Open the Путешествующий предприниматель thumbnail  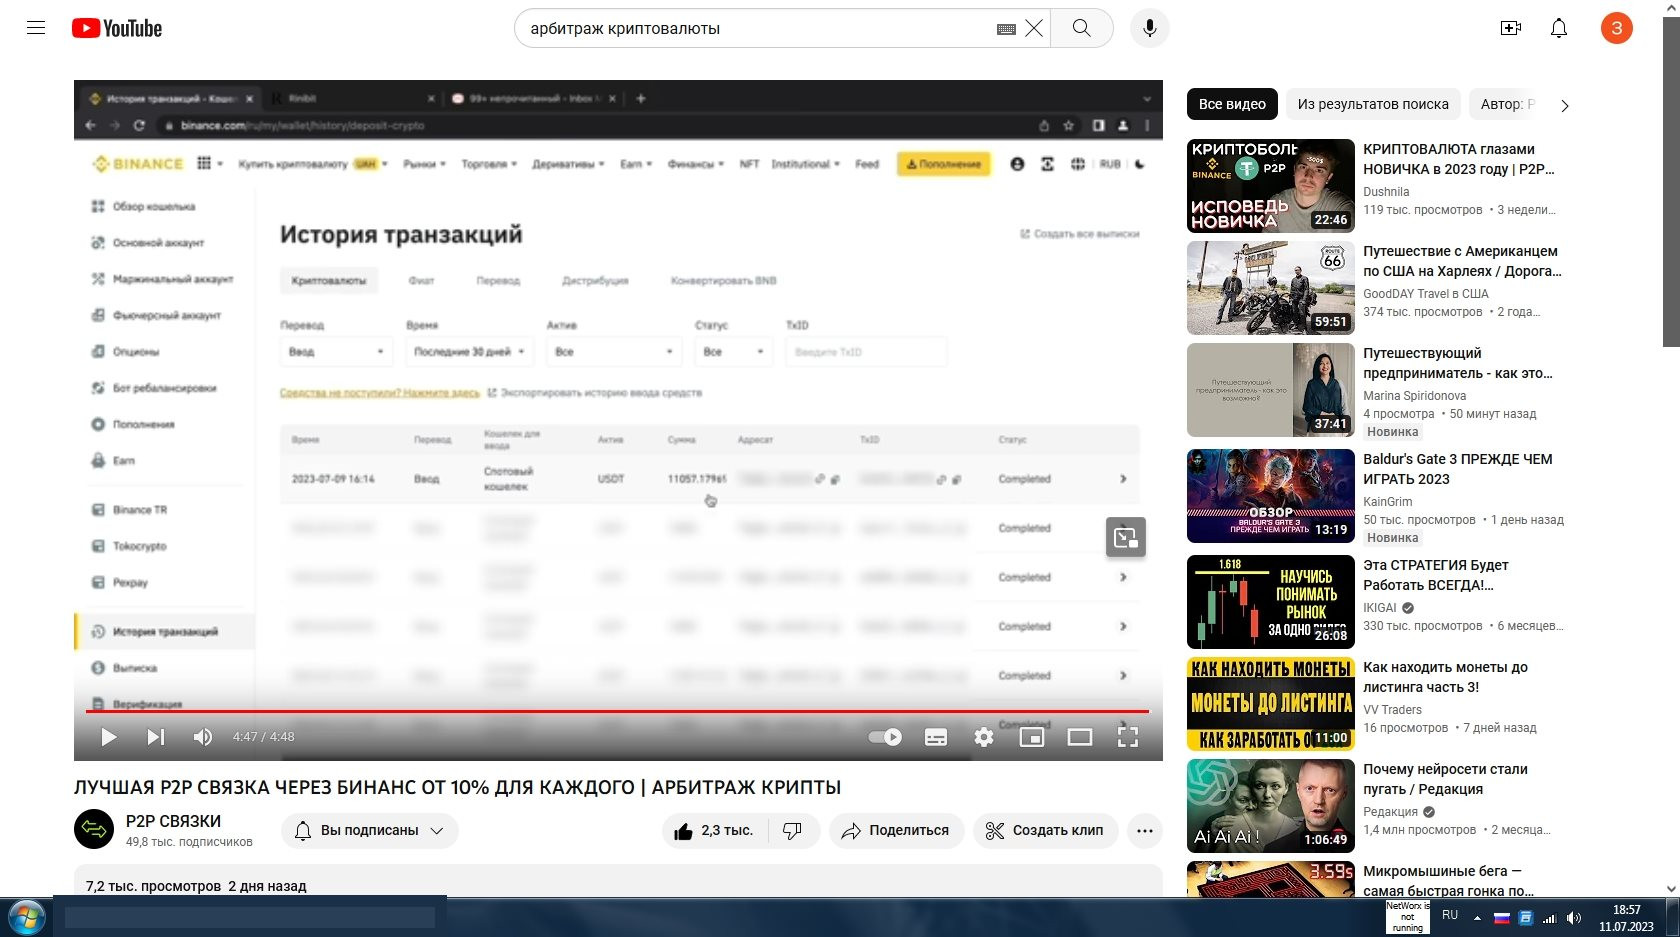click(x=1271, y=390)
